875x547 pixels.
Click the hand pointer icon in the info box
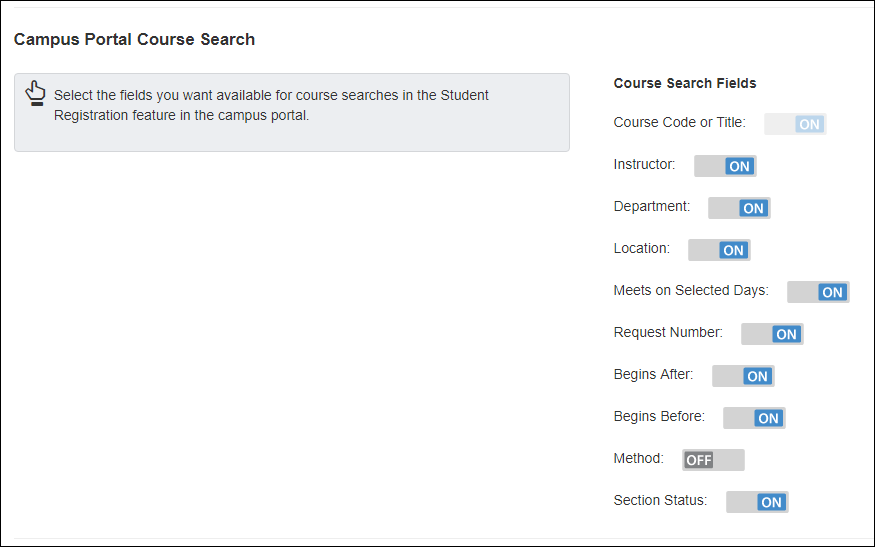[36, 93]
